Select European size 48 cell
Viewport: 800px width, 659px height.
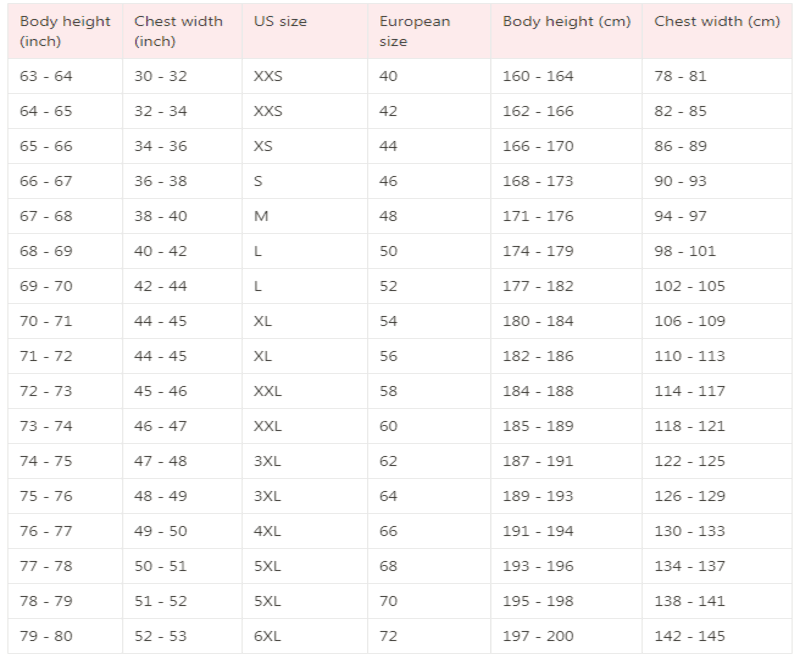point(429,216)
